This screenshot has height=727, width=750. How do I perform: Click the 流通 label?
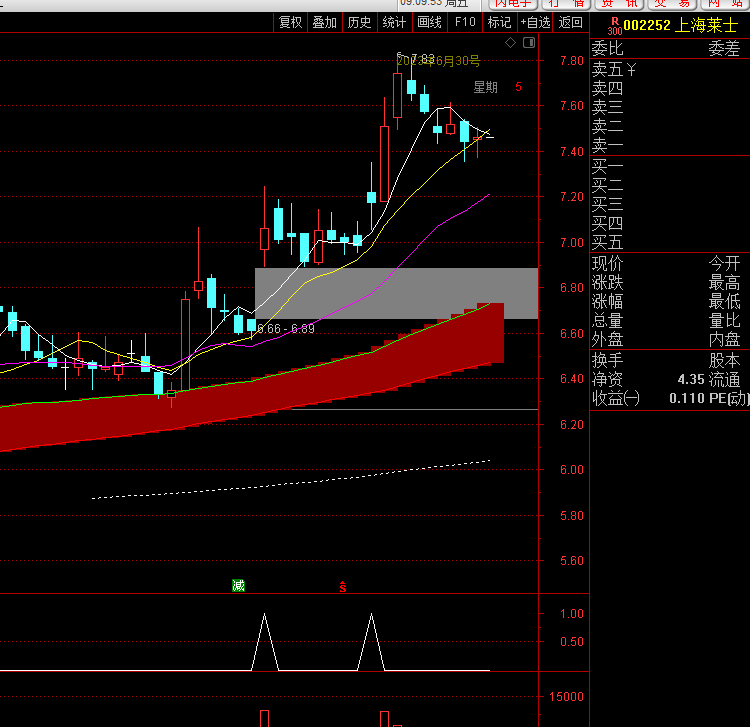pyautogui.click(x=724, y=380)
